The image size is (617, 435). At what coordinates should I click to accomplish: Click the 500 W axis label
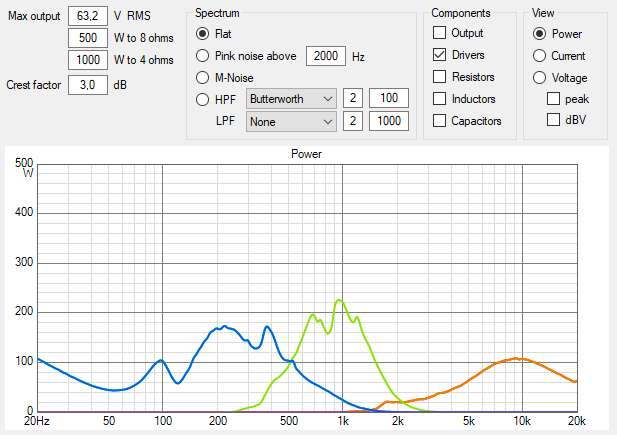[24, 163]
